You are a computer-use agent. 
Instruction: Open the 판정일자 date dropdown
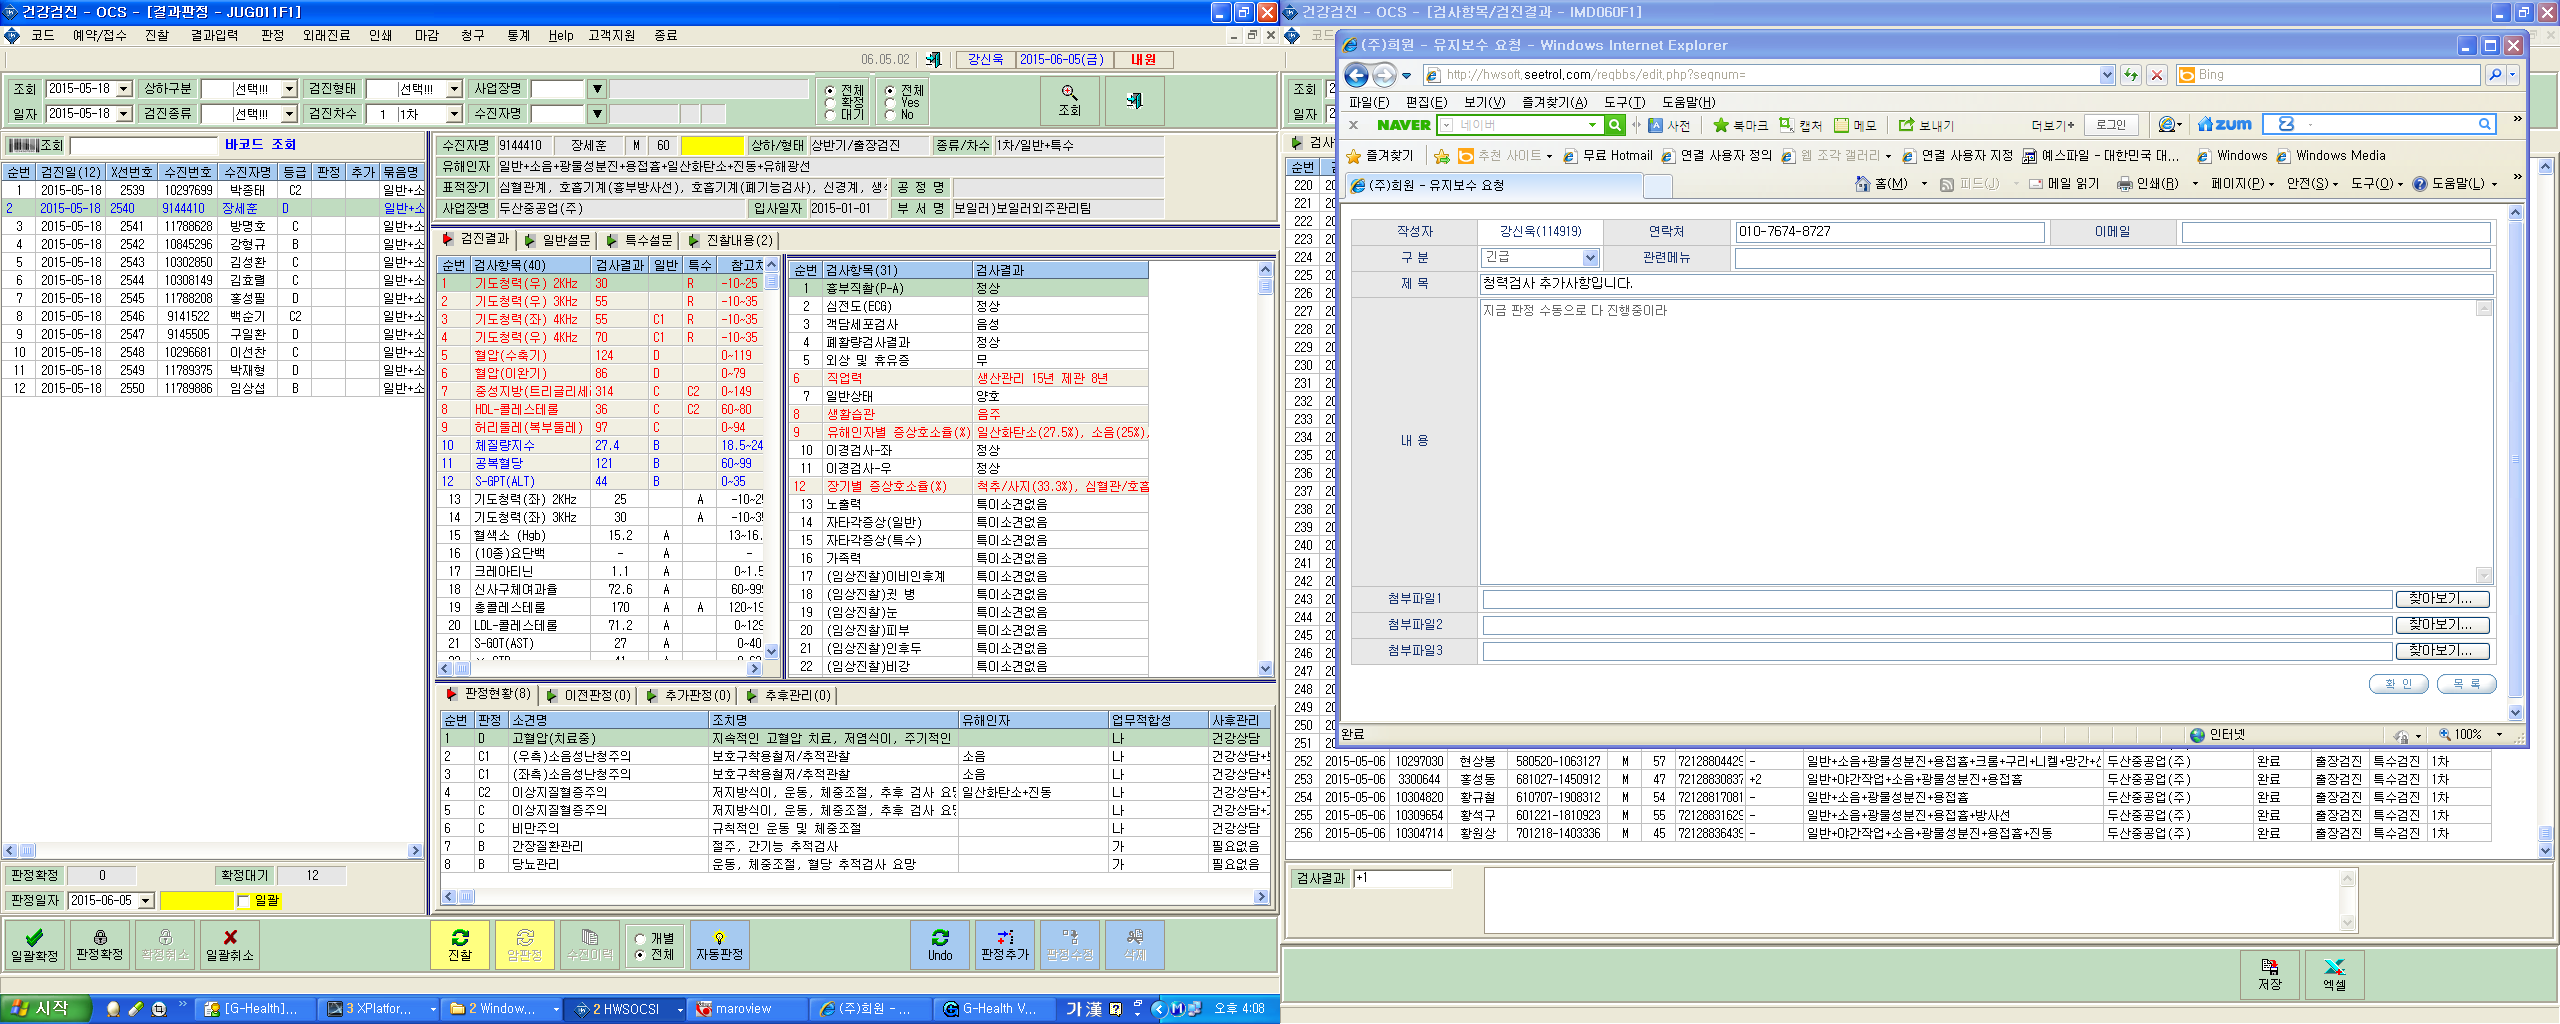coord(146,901)
